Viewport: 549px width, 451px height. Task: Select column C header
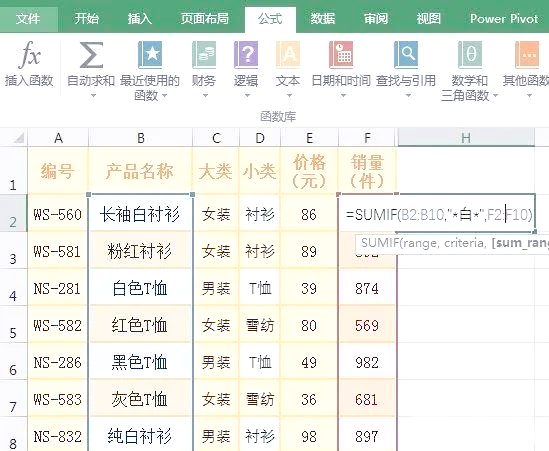(x=216, y=138)
